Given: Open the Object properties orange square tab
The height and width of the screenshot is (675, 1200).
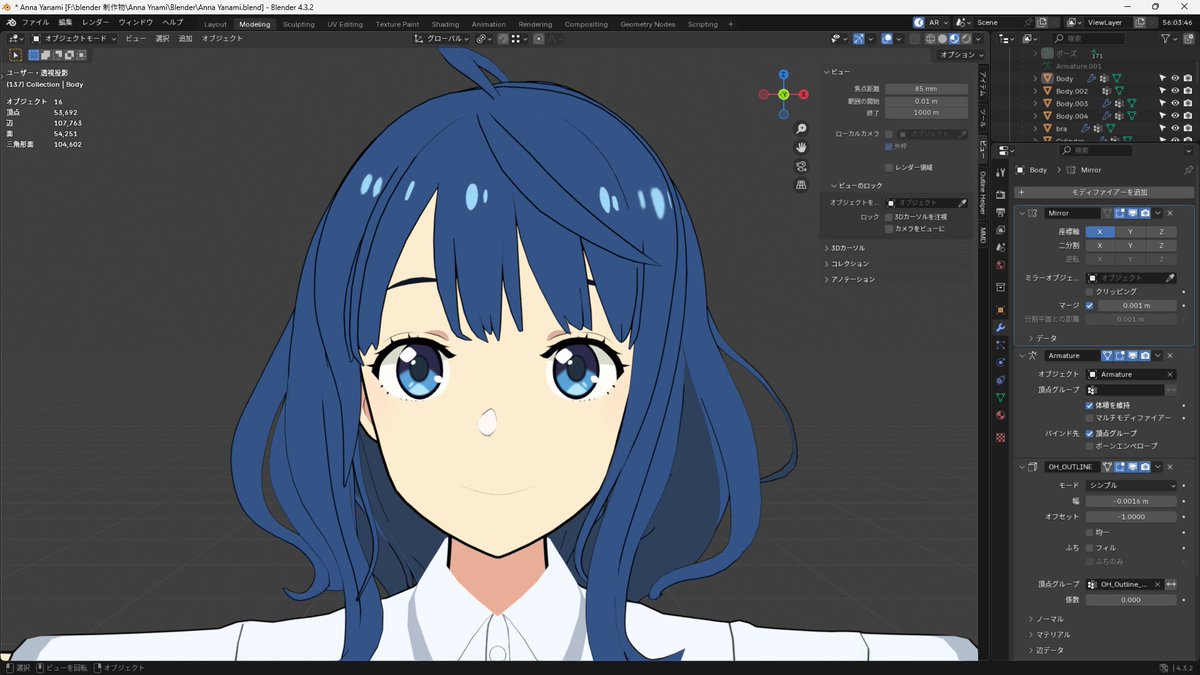Looking at the screenshot, I should tap(1000, 310).
